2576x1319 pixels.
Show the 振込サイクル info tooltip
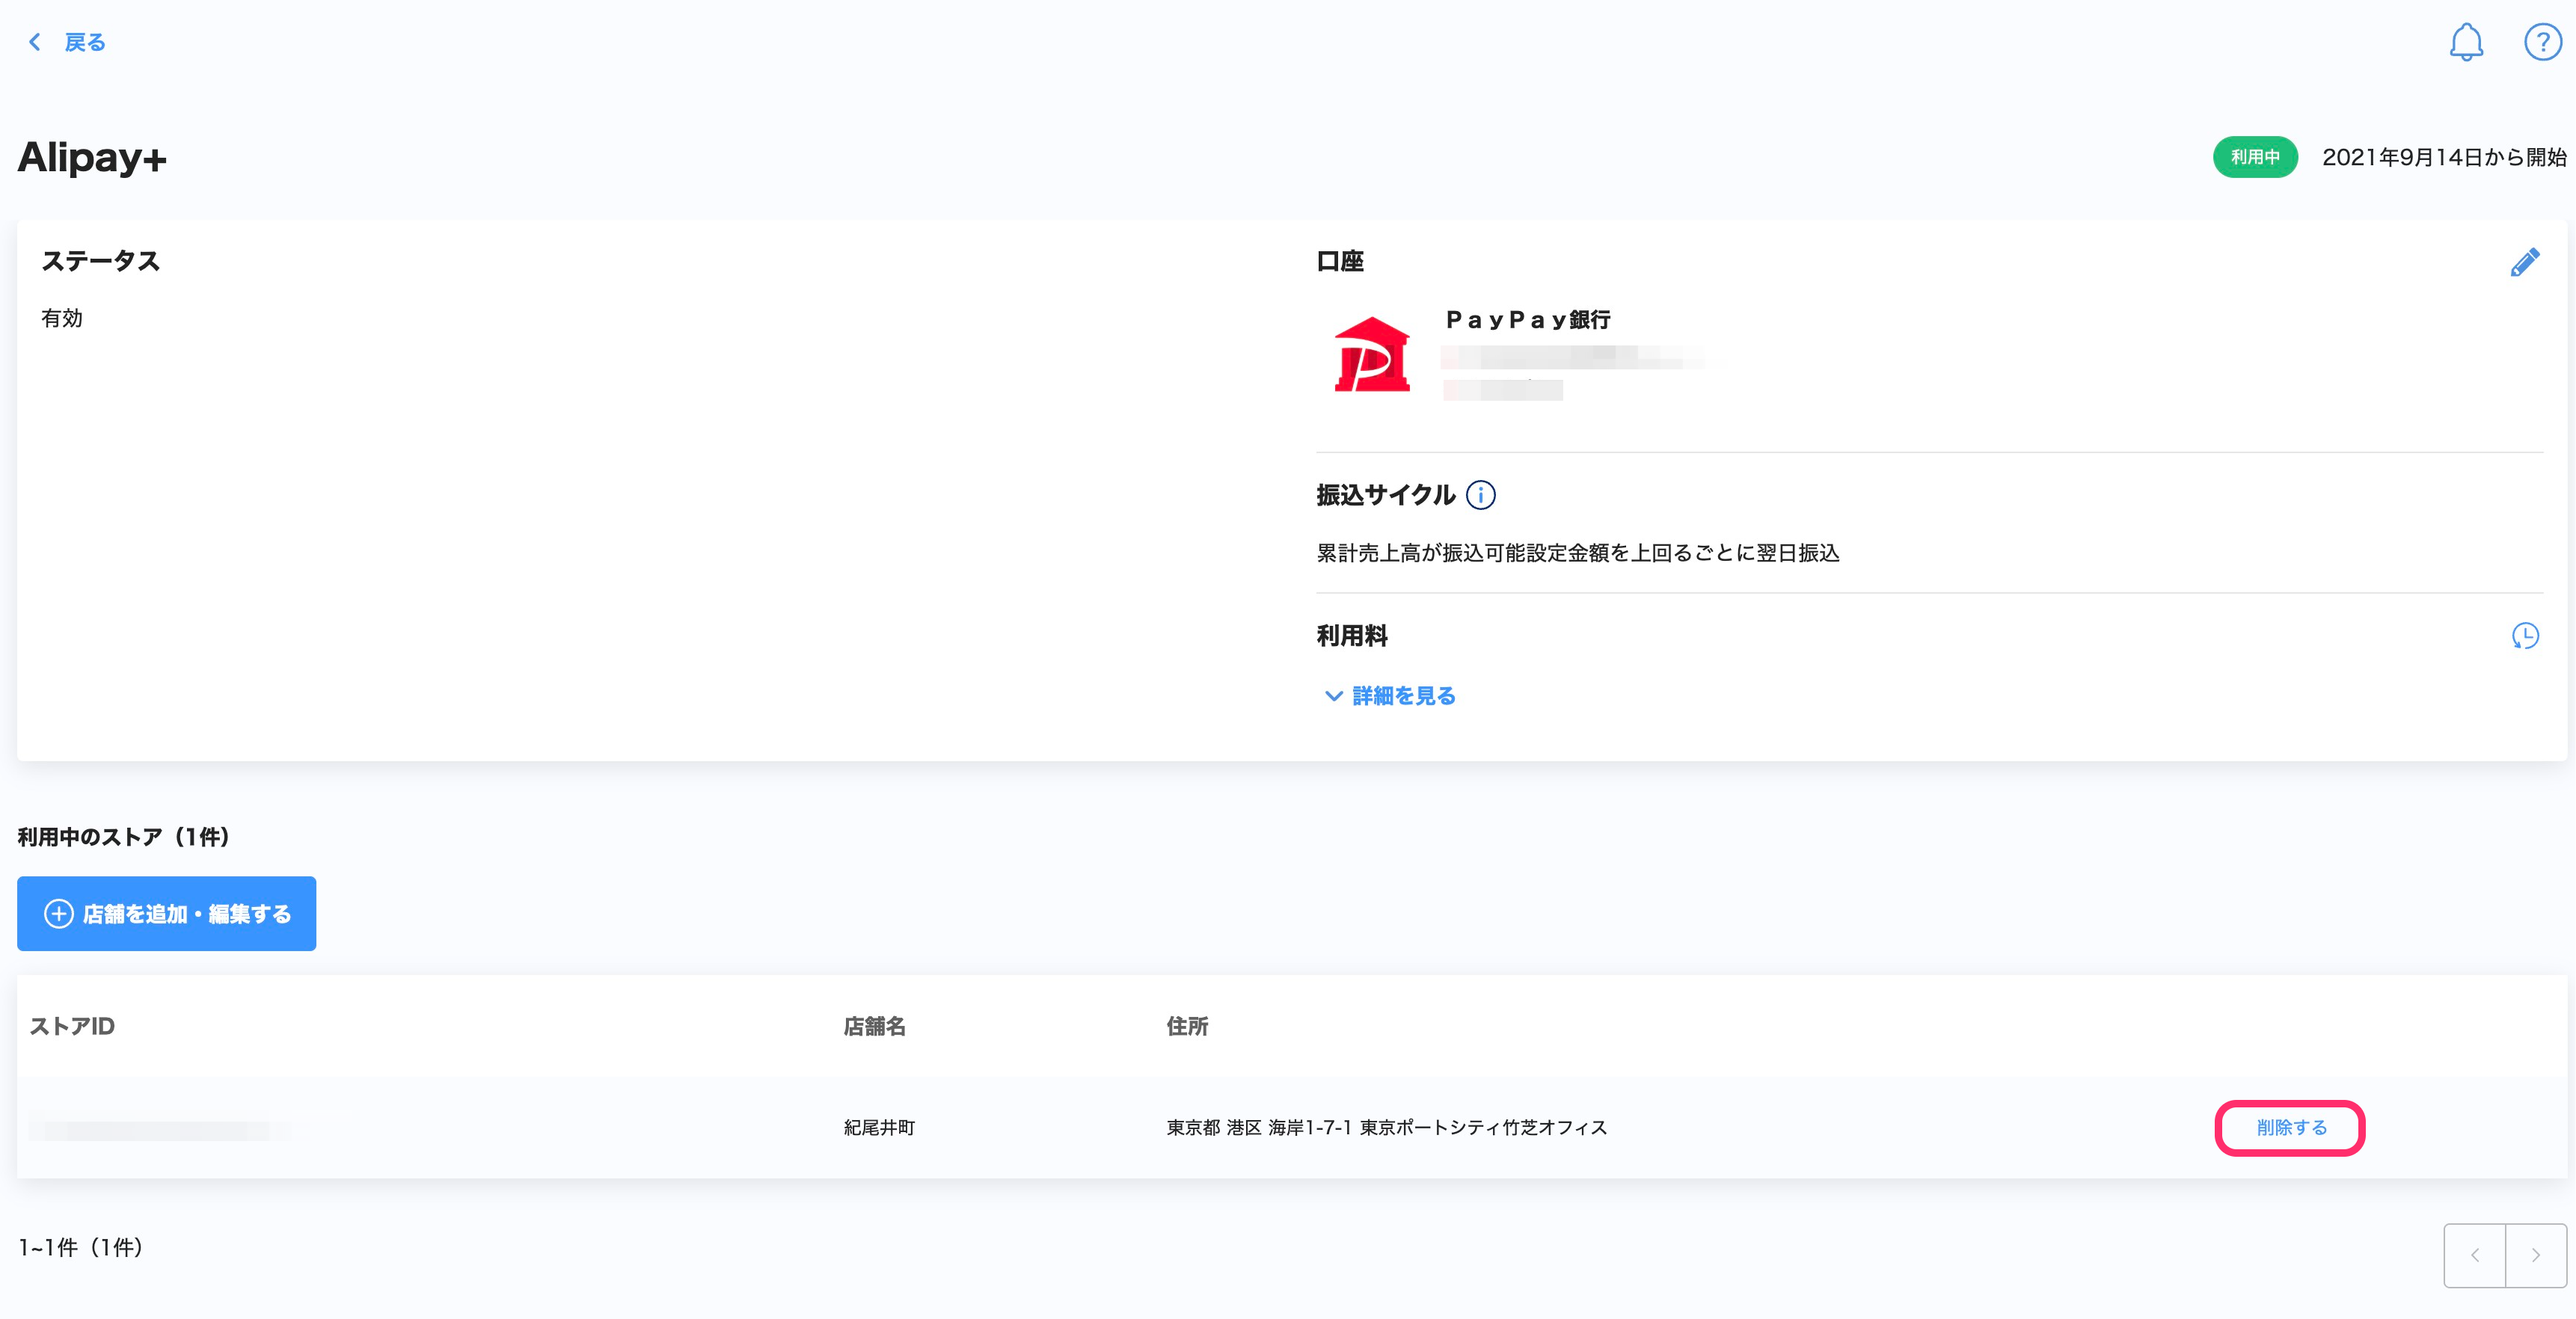click(1482, 494)
